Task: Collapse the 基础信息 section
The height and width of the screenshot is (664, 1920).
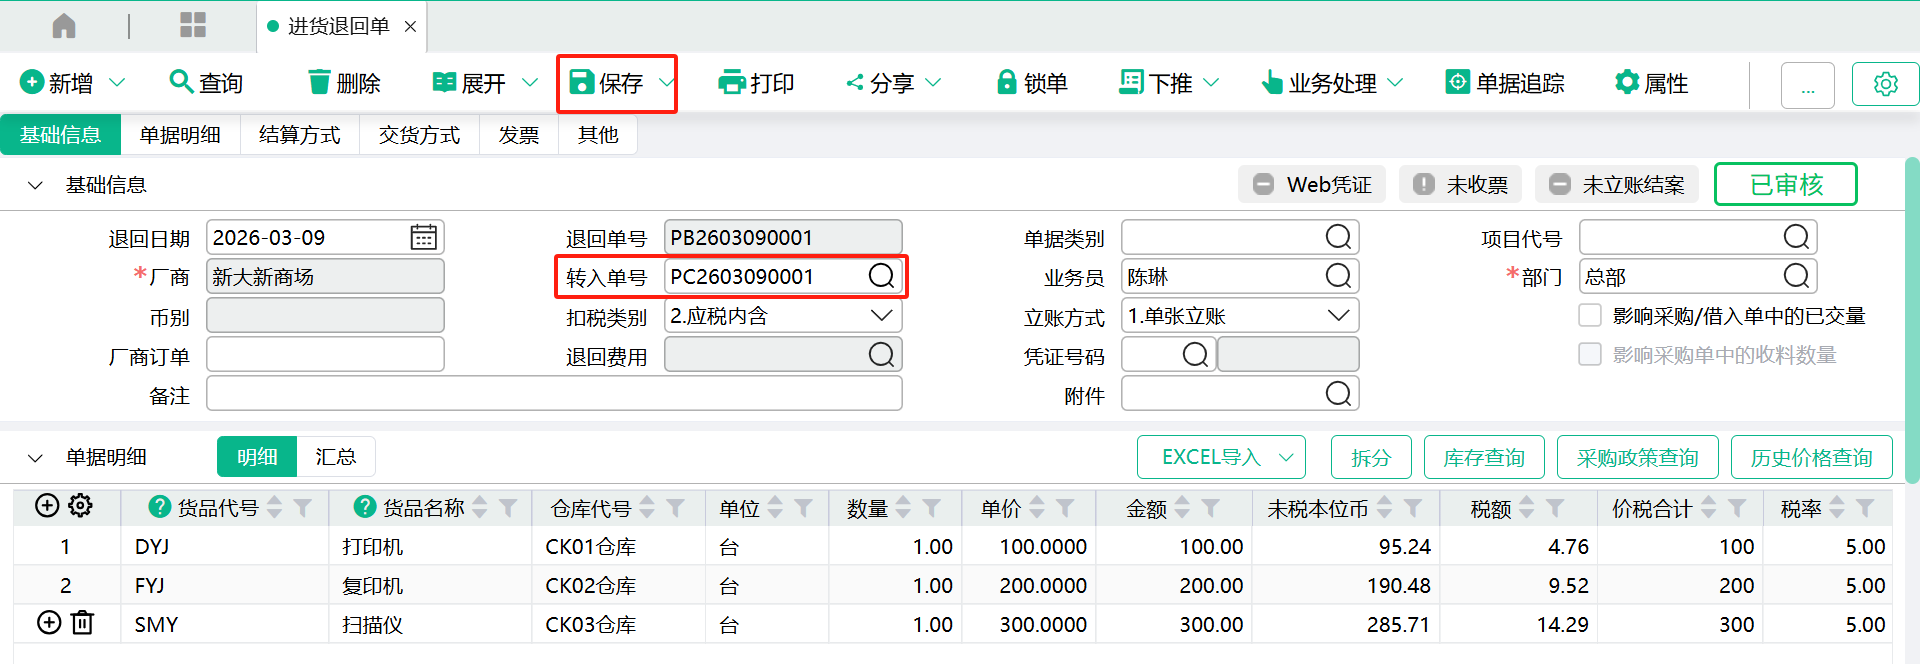Action: click(x=36, y=185)
